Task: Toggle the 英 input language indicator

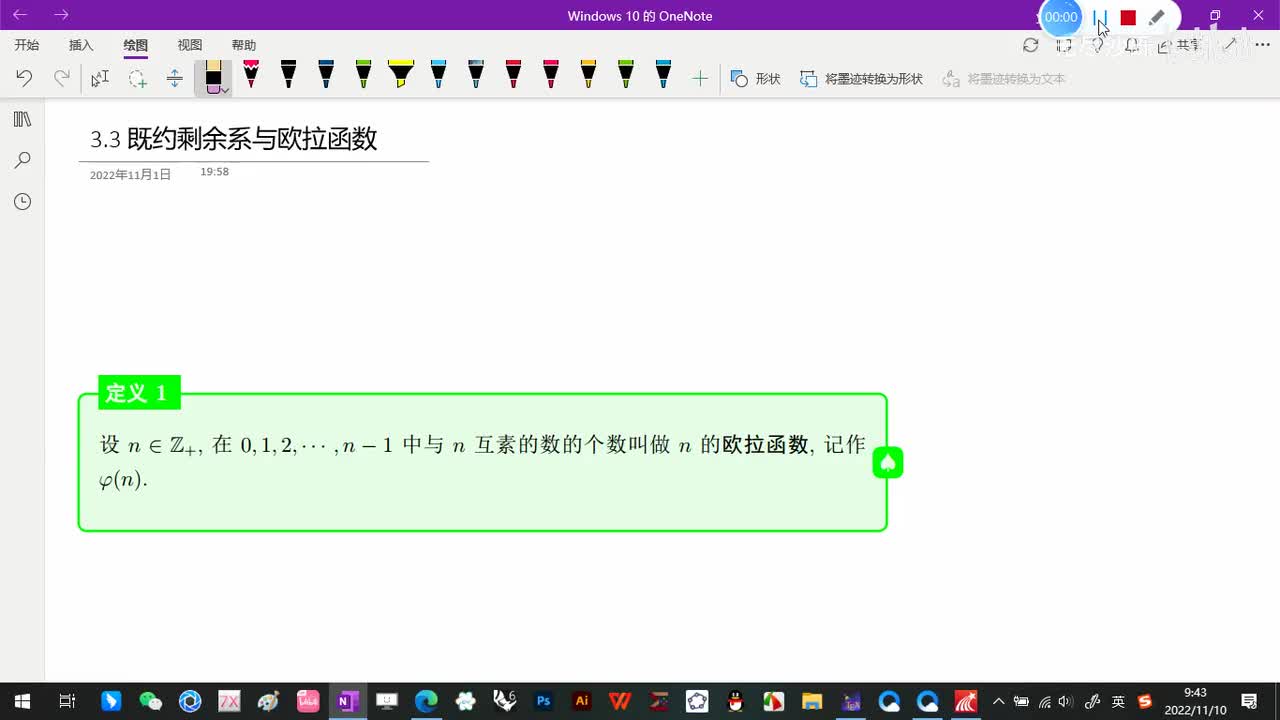Action: tap(1119, 701)
